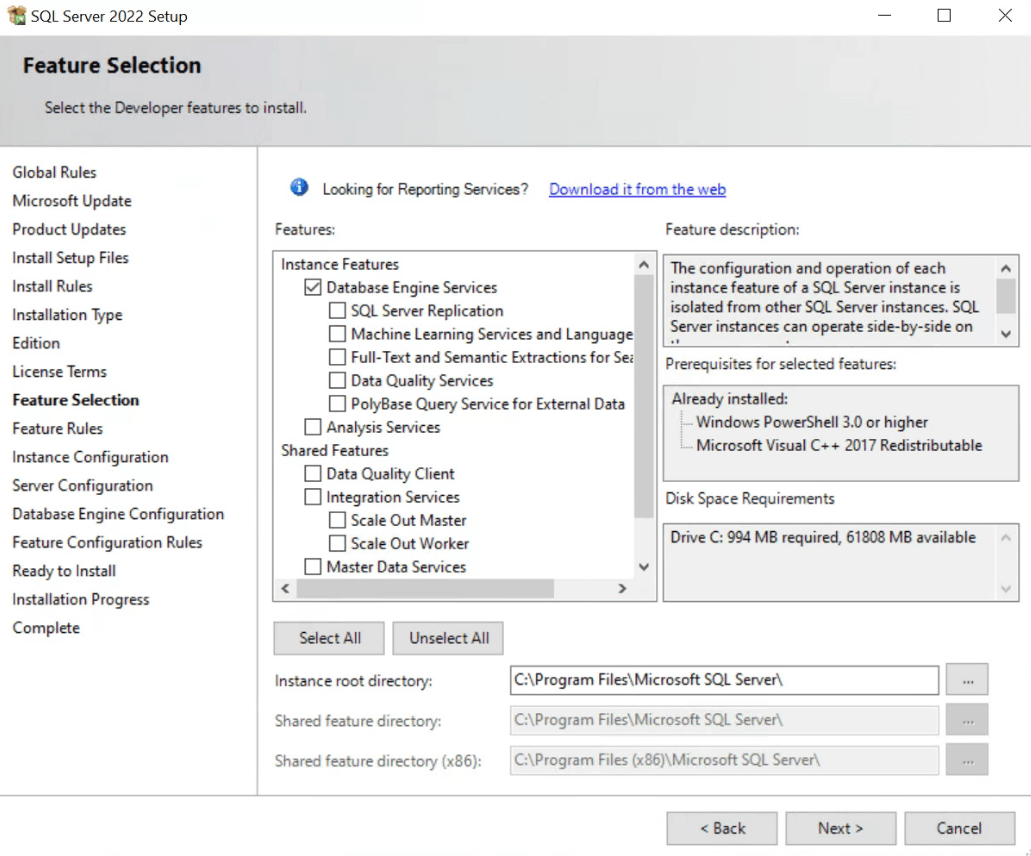Tick the Scale Out Master checkbox
1031x856 pixels.
point(337,520)
